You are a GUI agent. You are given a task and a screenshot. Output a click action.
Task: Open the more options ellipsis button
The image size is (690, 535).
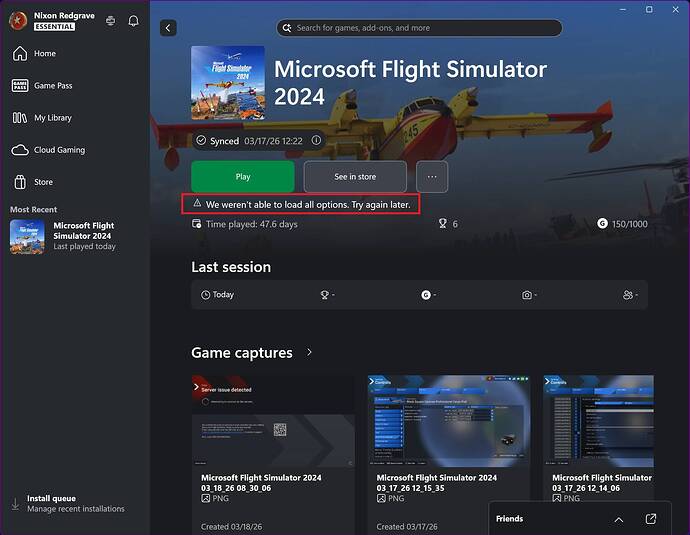(432, 176)
